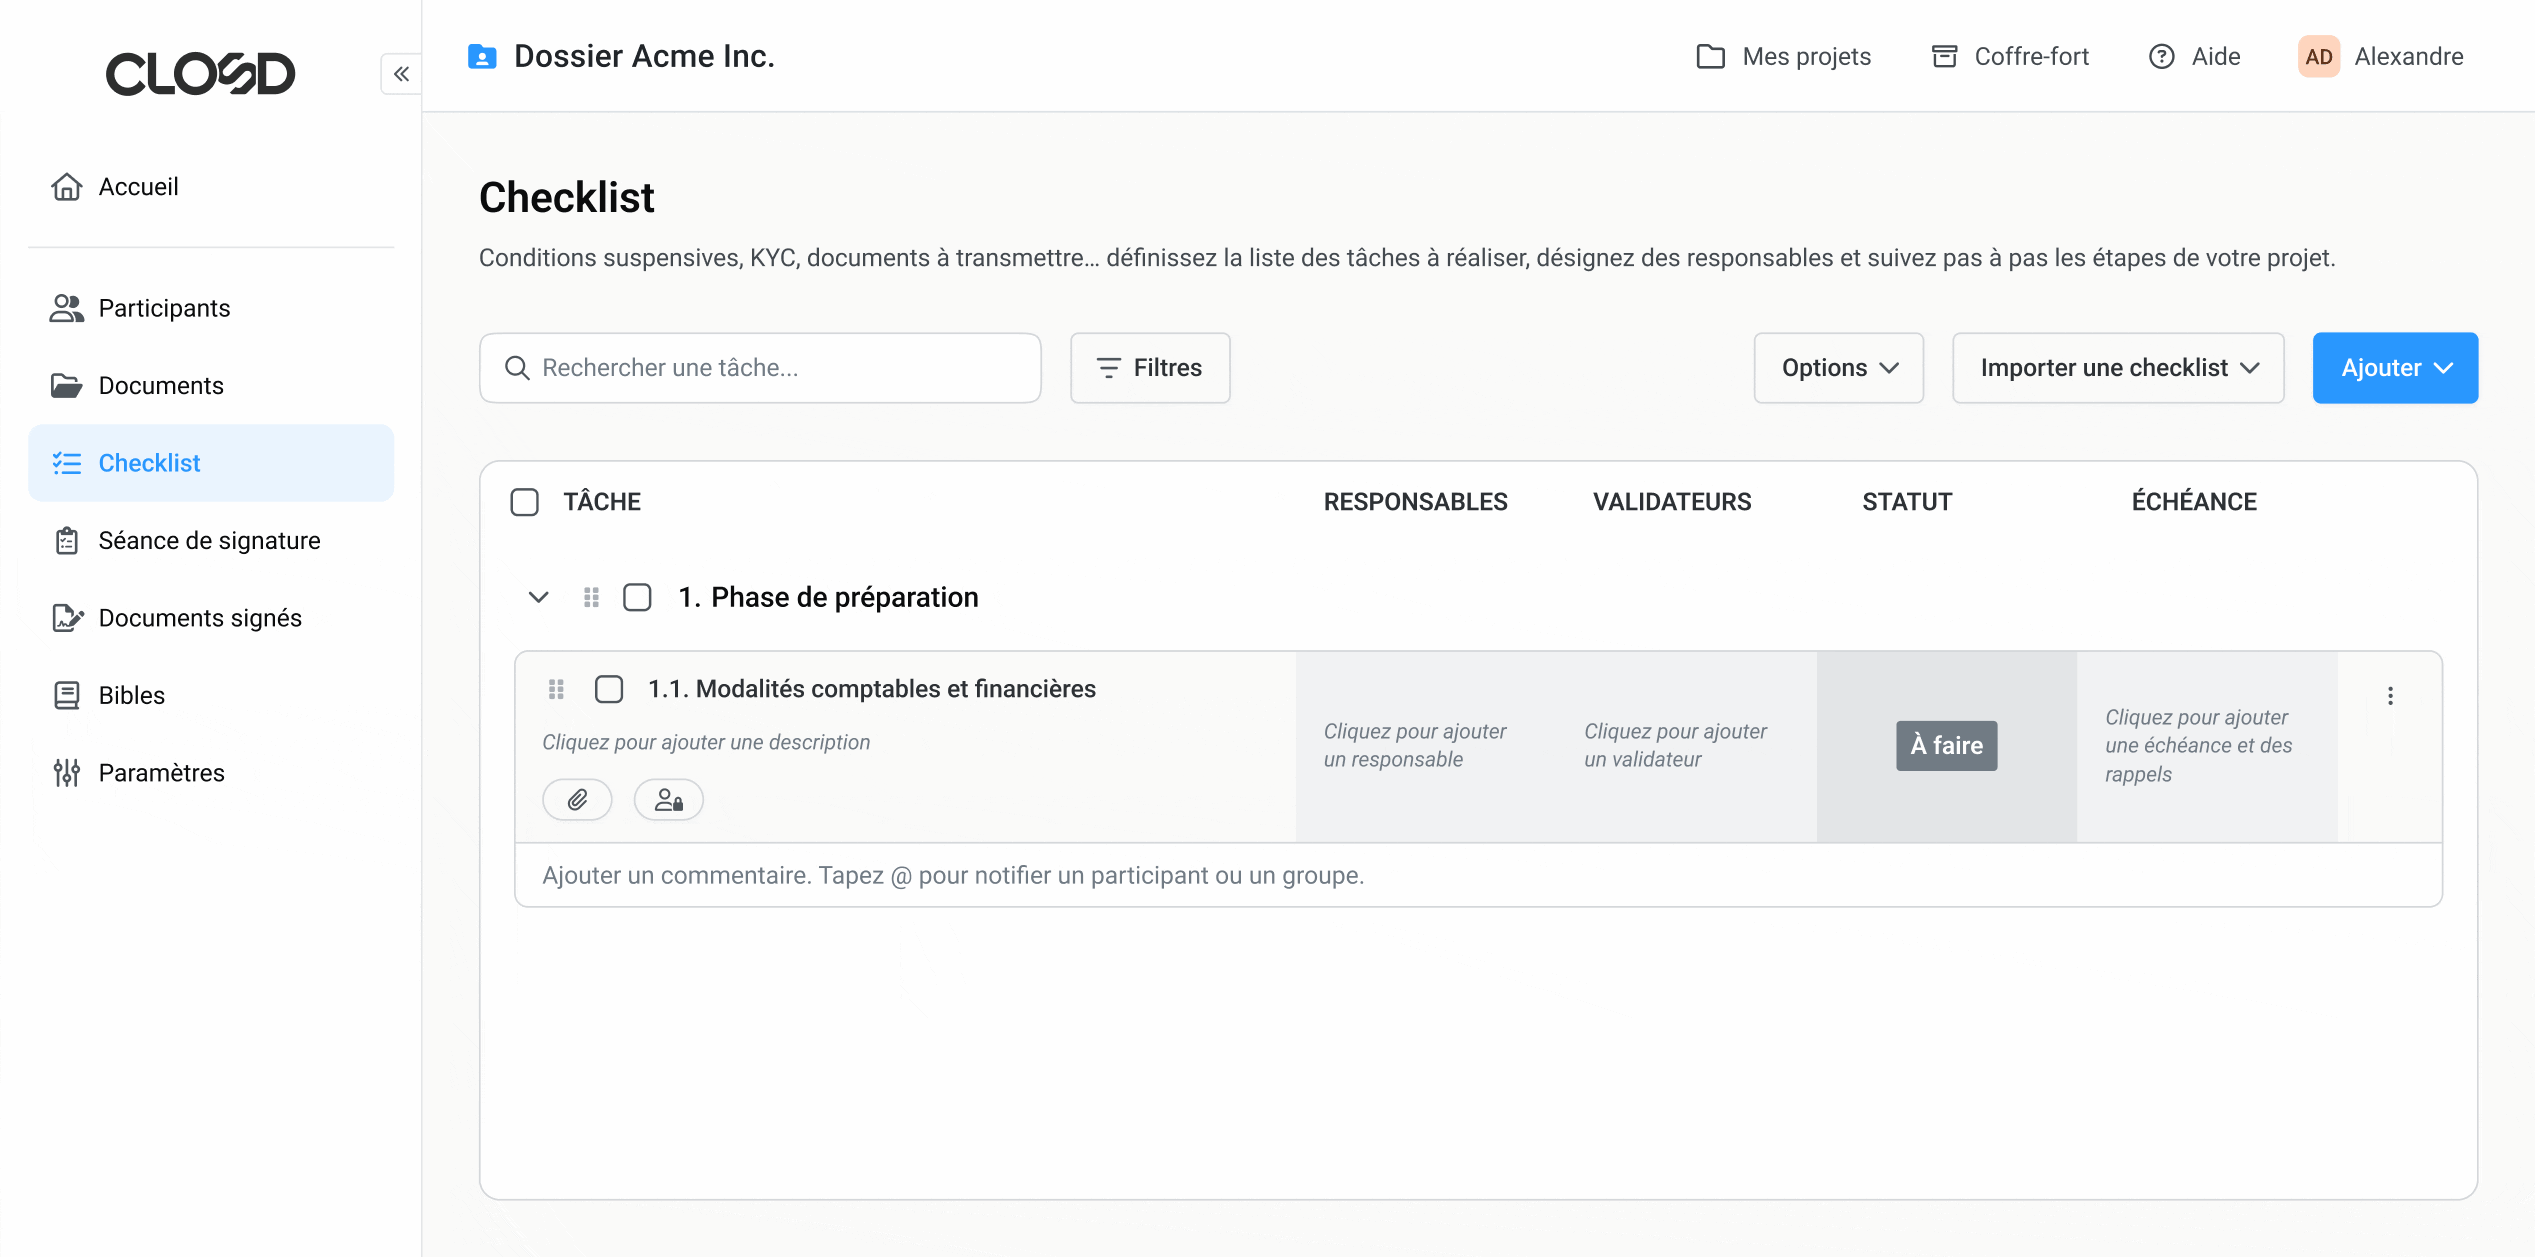
Task: Collapse the sidebar with double-chevron icon
Action: tap(401, 74)
